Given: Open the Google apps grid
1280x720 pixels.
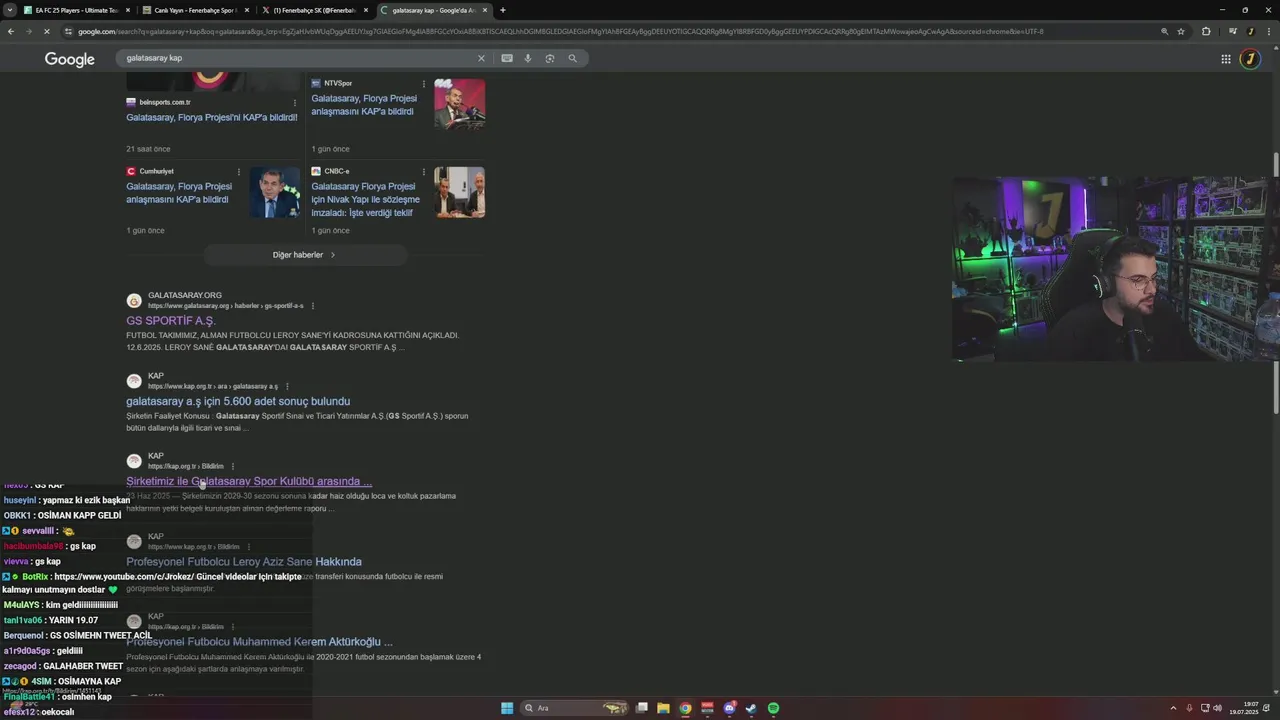Looking at the screenshot, I should click(1226, 59).
